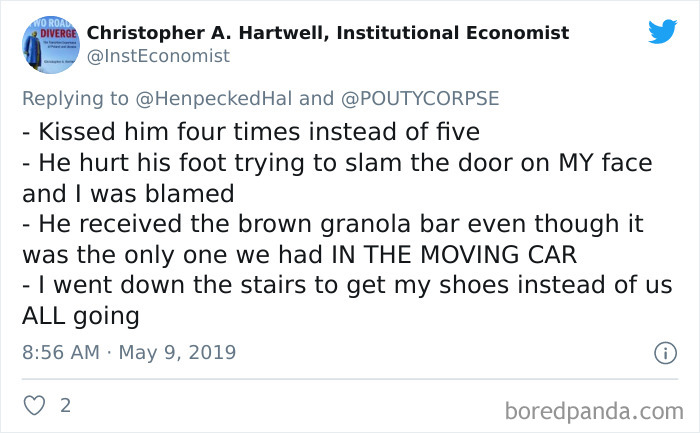Click the 'and I was blamed' line

(x=127, y=193)
